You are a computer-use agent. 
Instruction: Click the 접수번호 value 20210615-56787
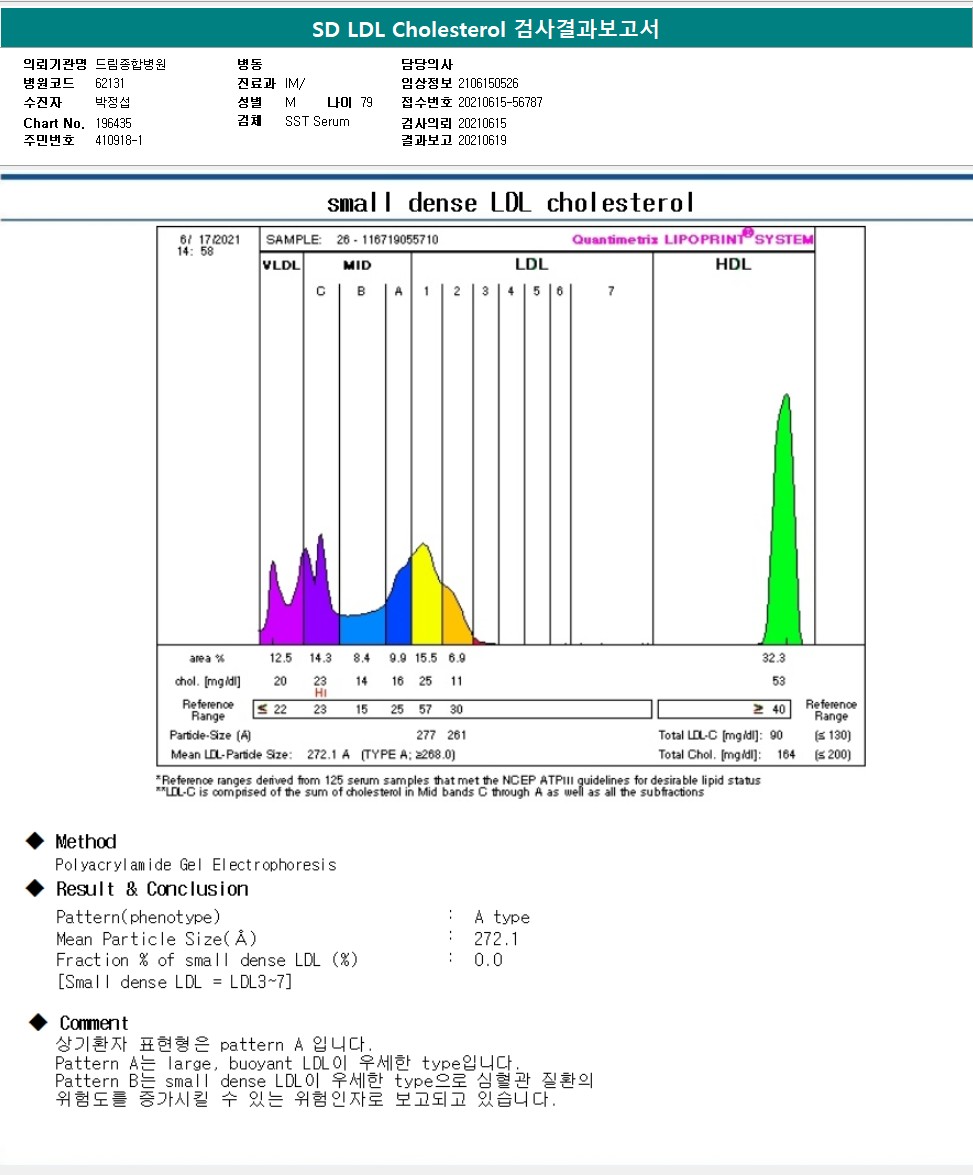(x=500, y=102)
